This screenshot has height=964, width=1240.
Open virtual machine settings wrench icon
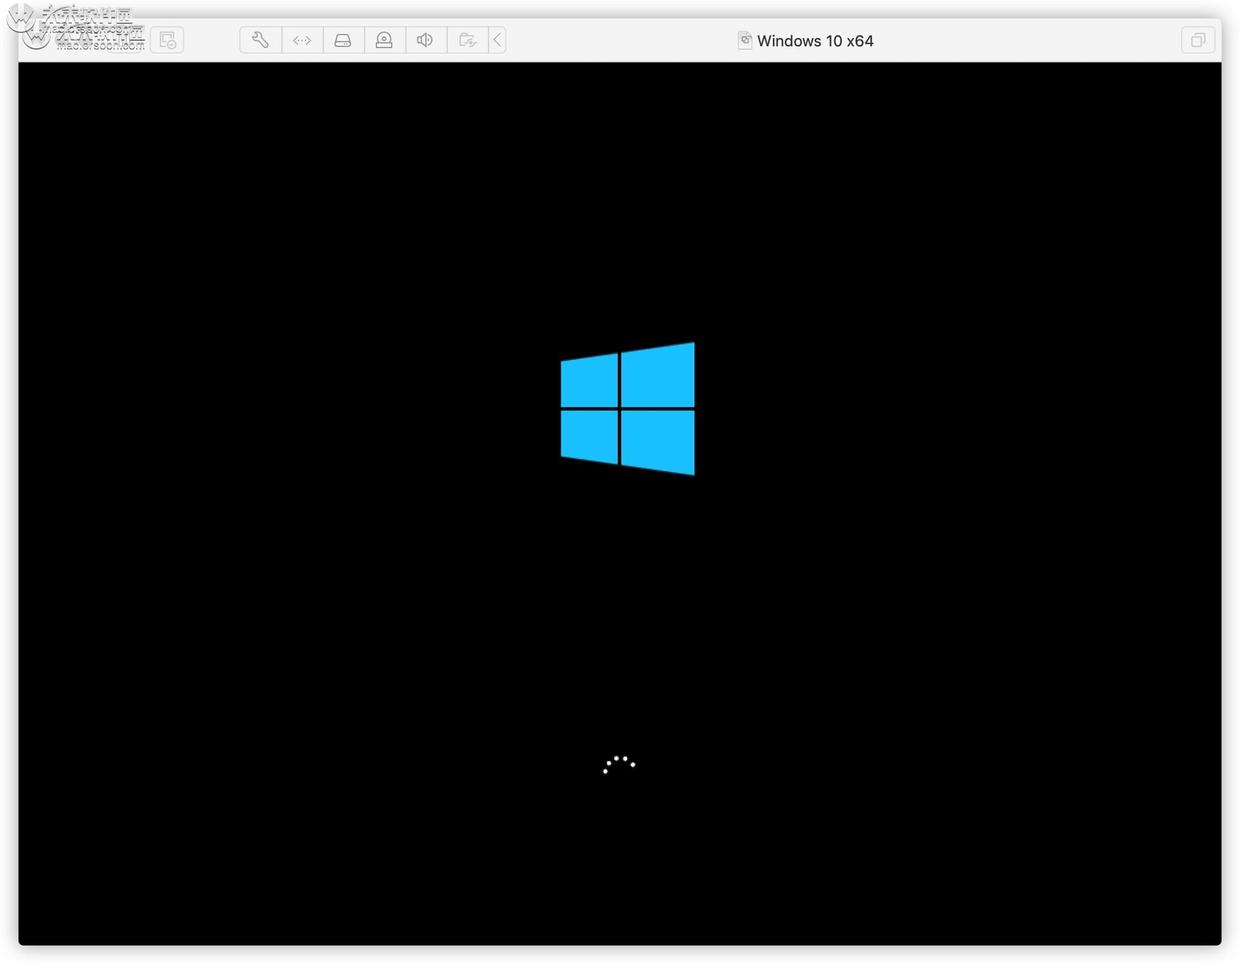pyautogui.click(x=260, y=40)
